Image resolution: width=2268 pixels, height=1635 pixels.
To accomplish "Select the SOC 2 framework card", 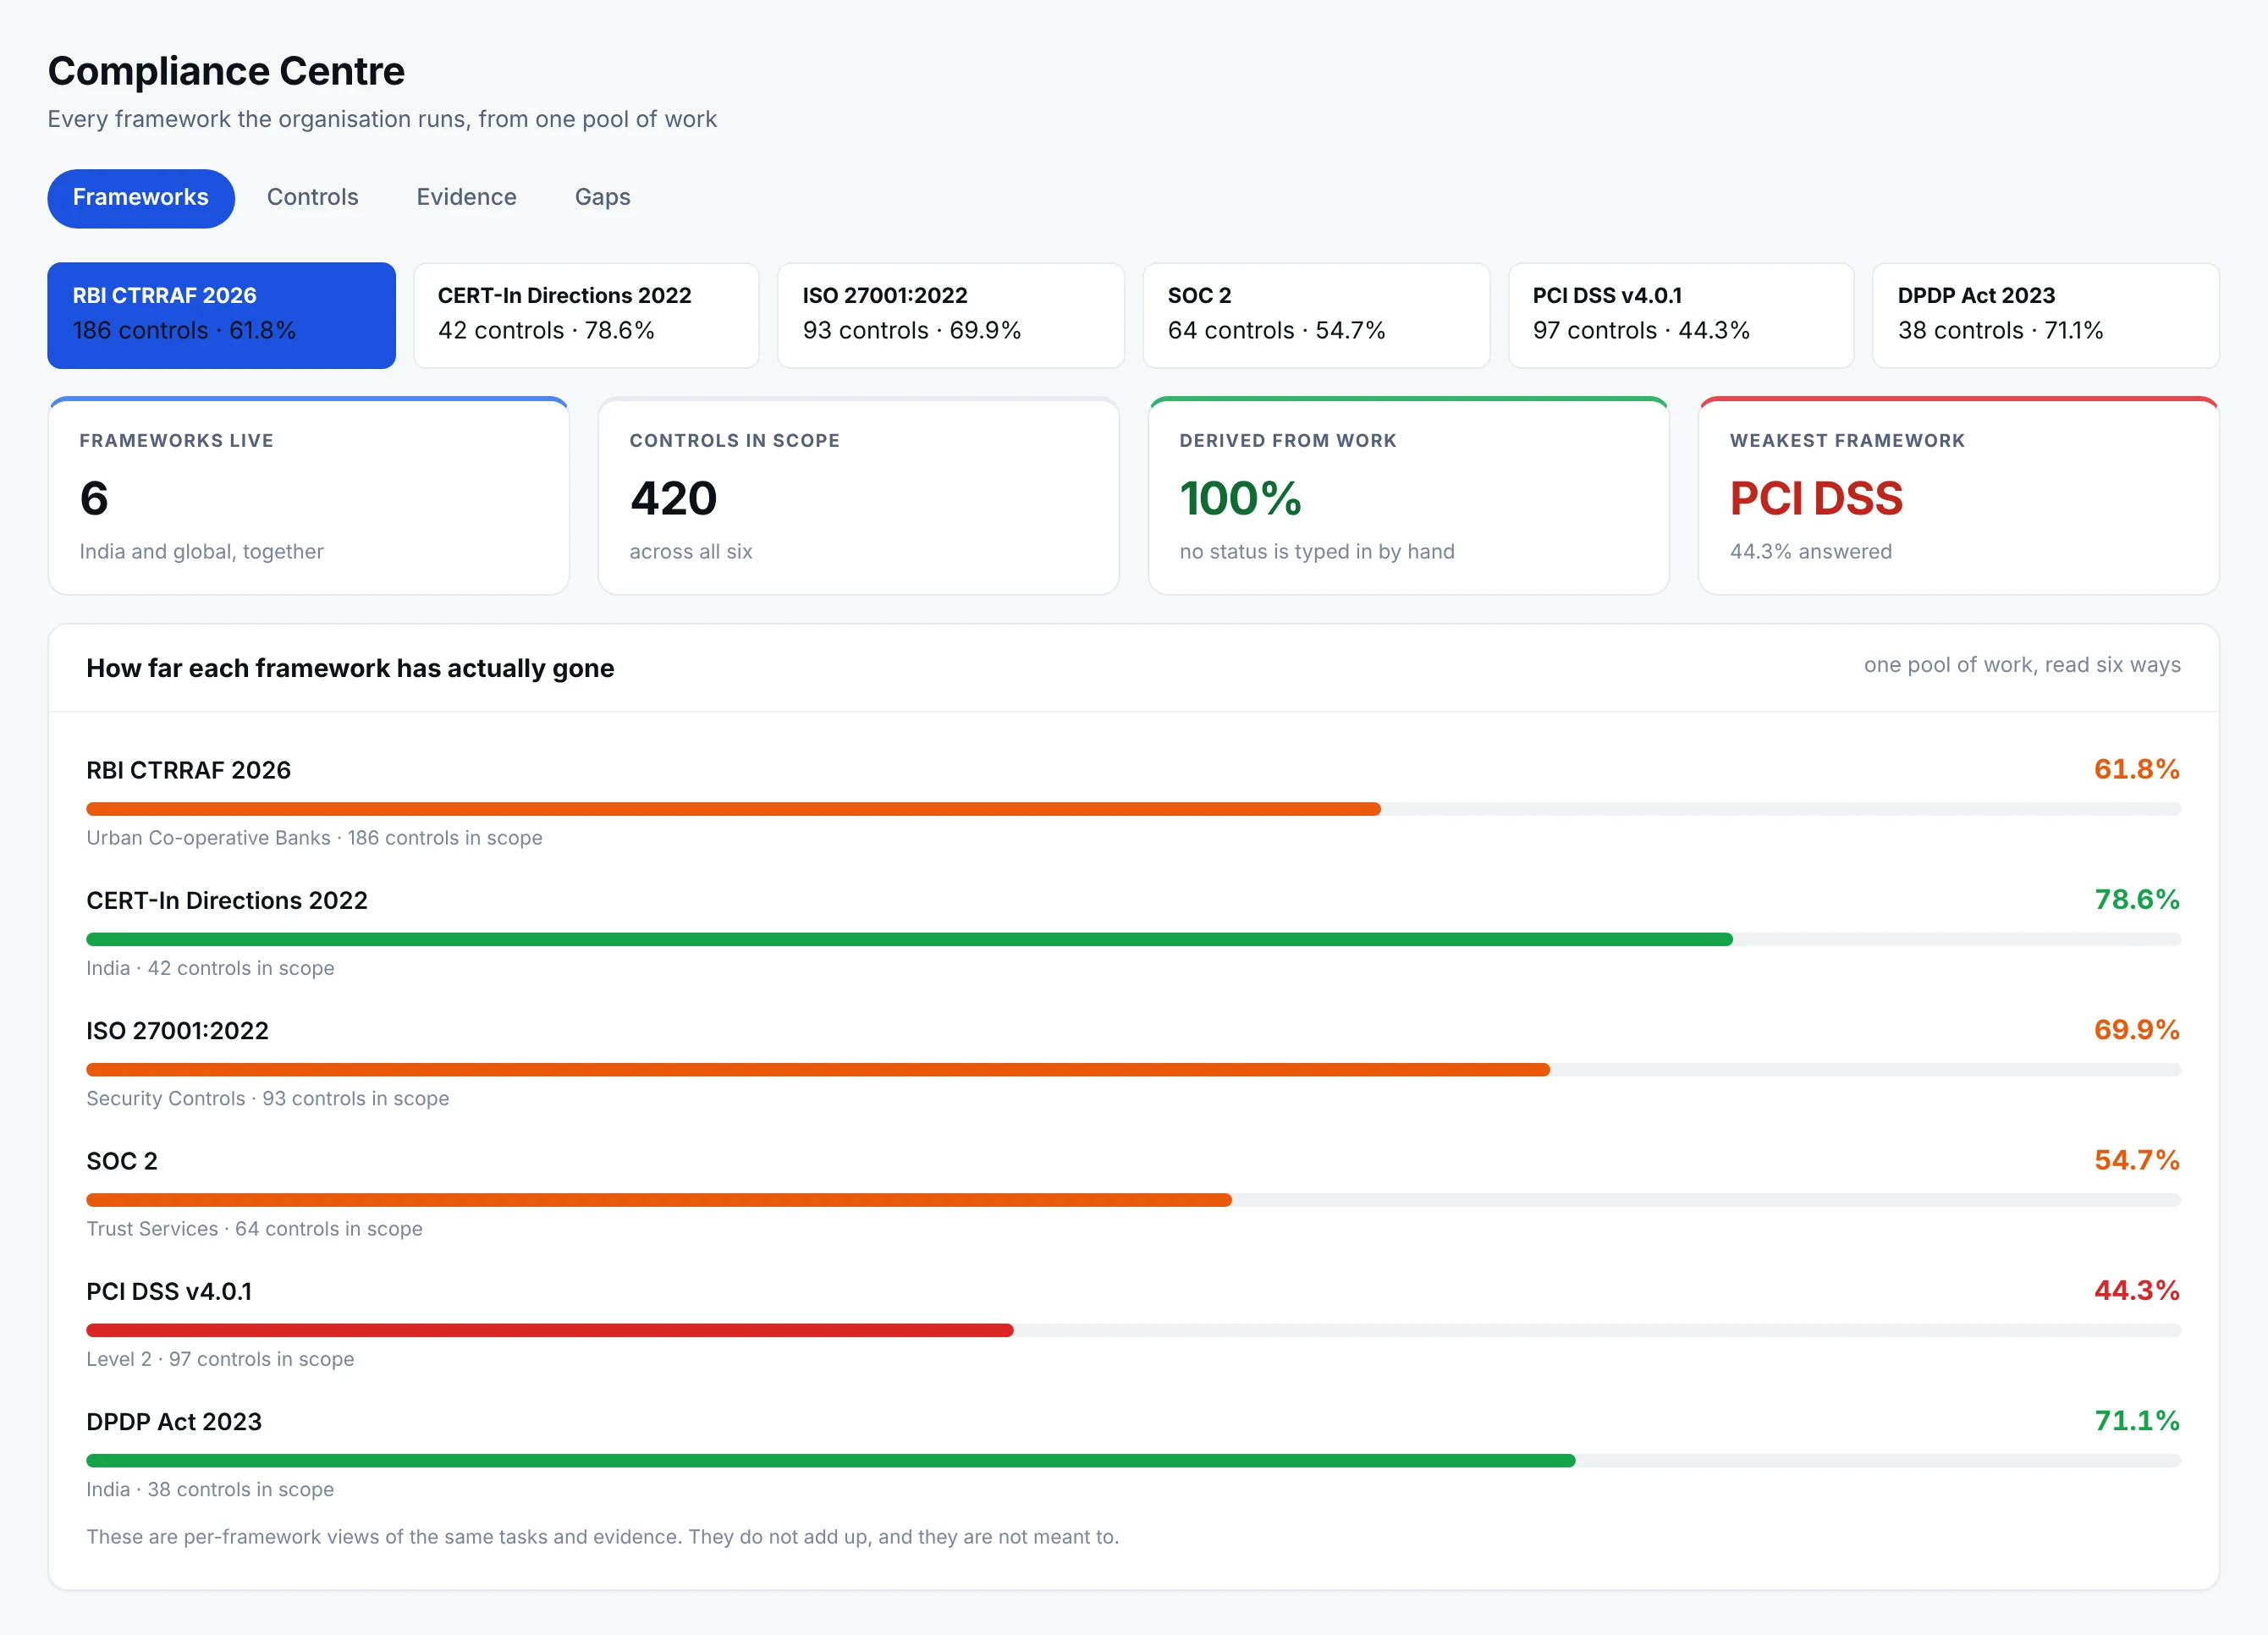I will 1316,315.
